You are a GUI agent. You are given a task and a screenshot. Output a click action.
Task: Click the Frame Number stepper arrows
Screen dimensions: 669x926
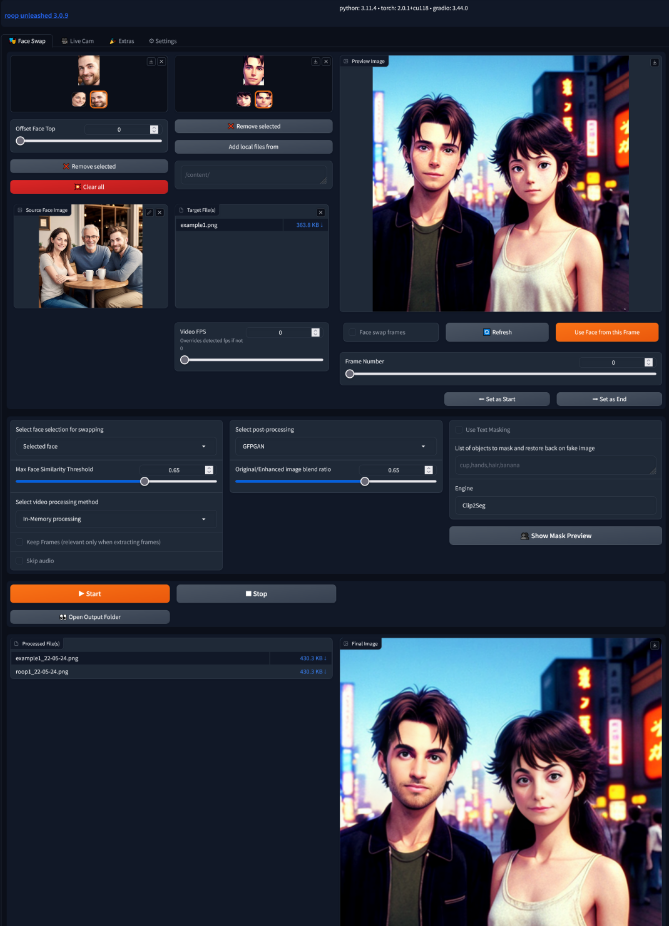tap(648, 362)
